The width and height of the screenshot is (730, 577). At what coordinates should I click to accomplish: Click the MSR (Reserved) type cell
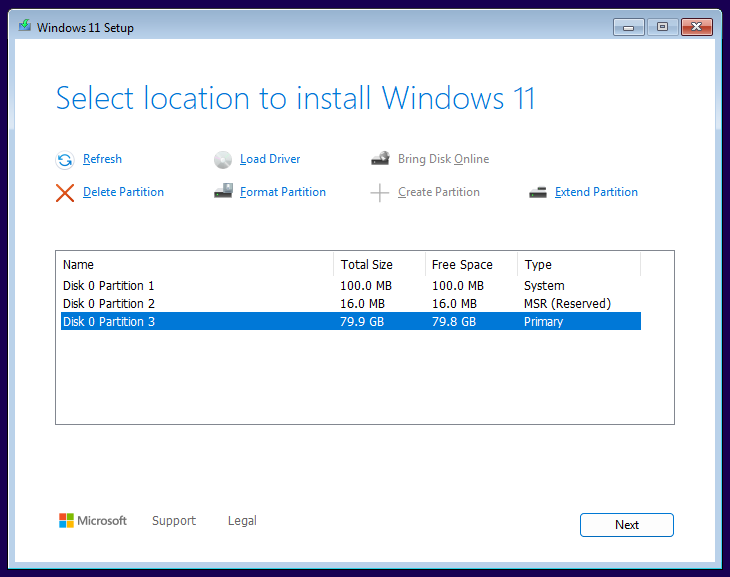click(x=567, y=304)
